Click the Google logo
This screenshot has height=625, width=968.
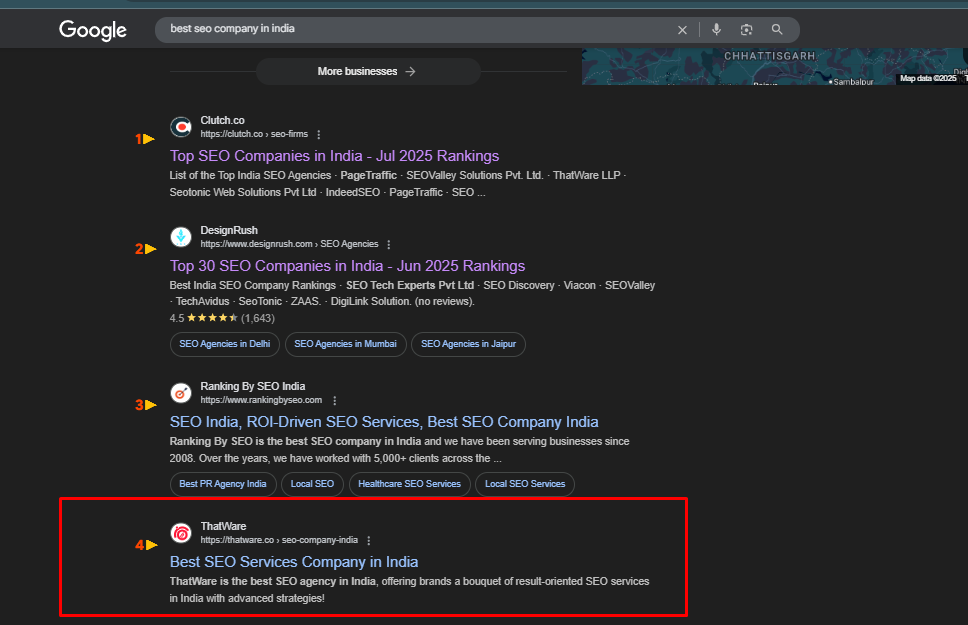point(93,30)
